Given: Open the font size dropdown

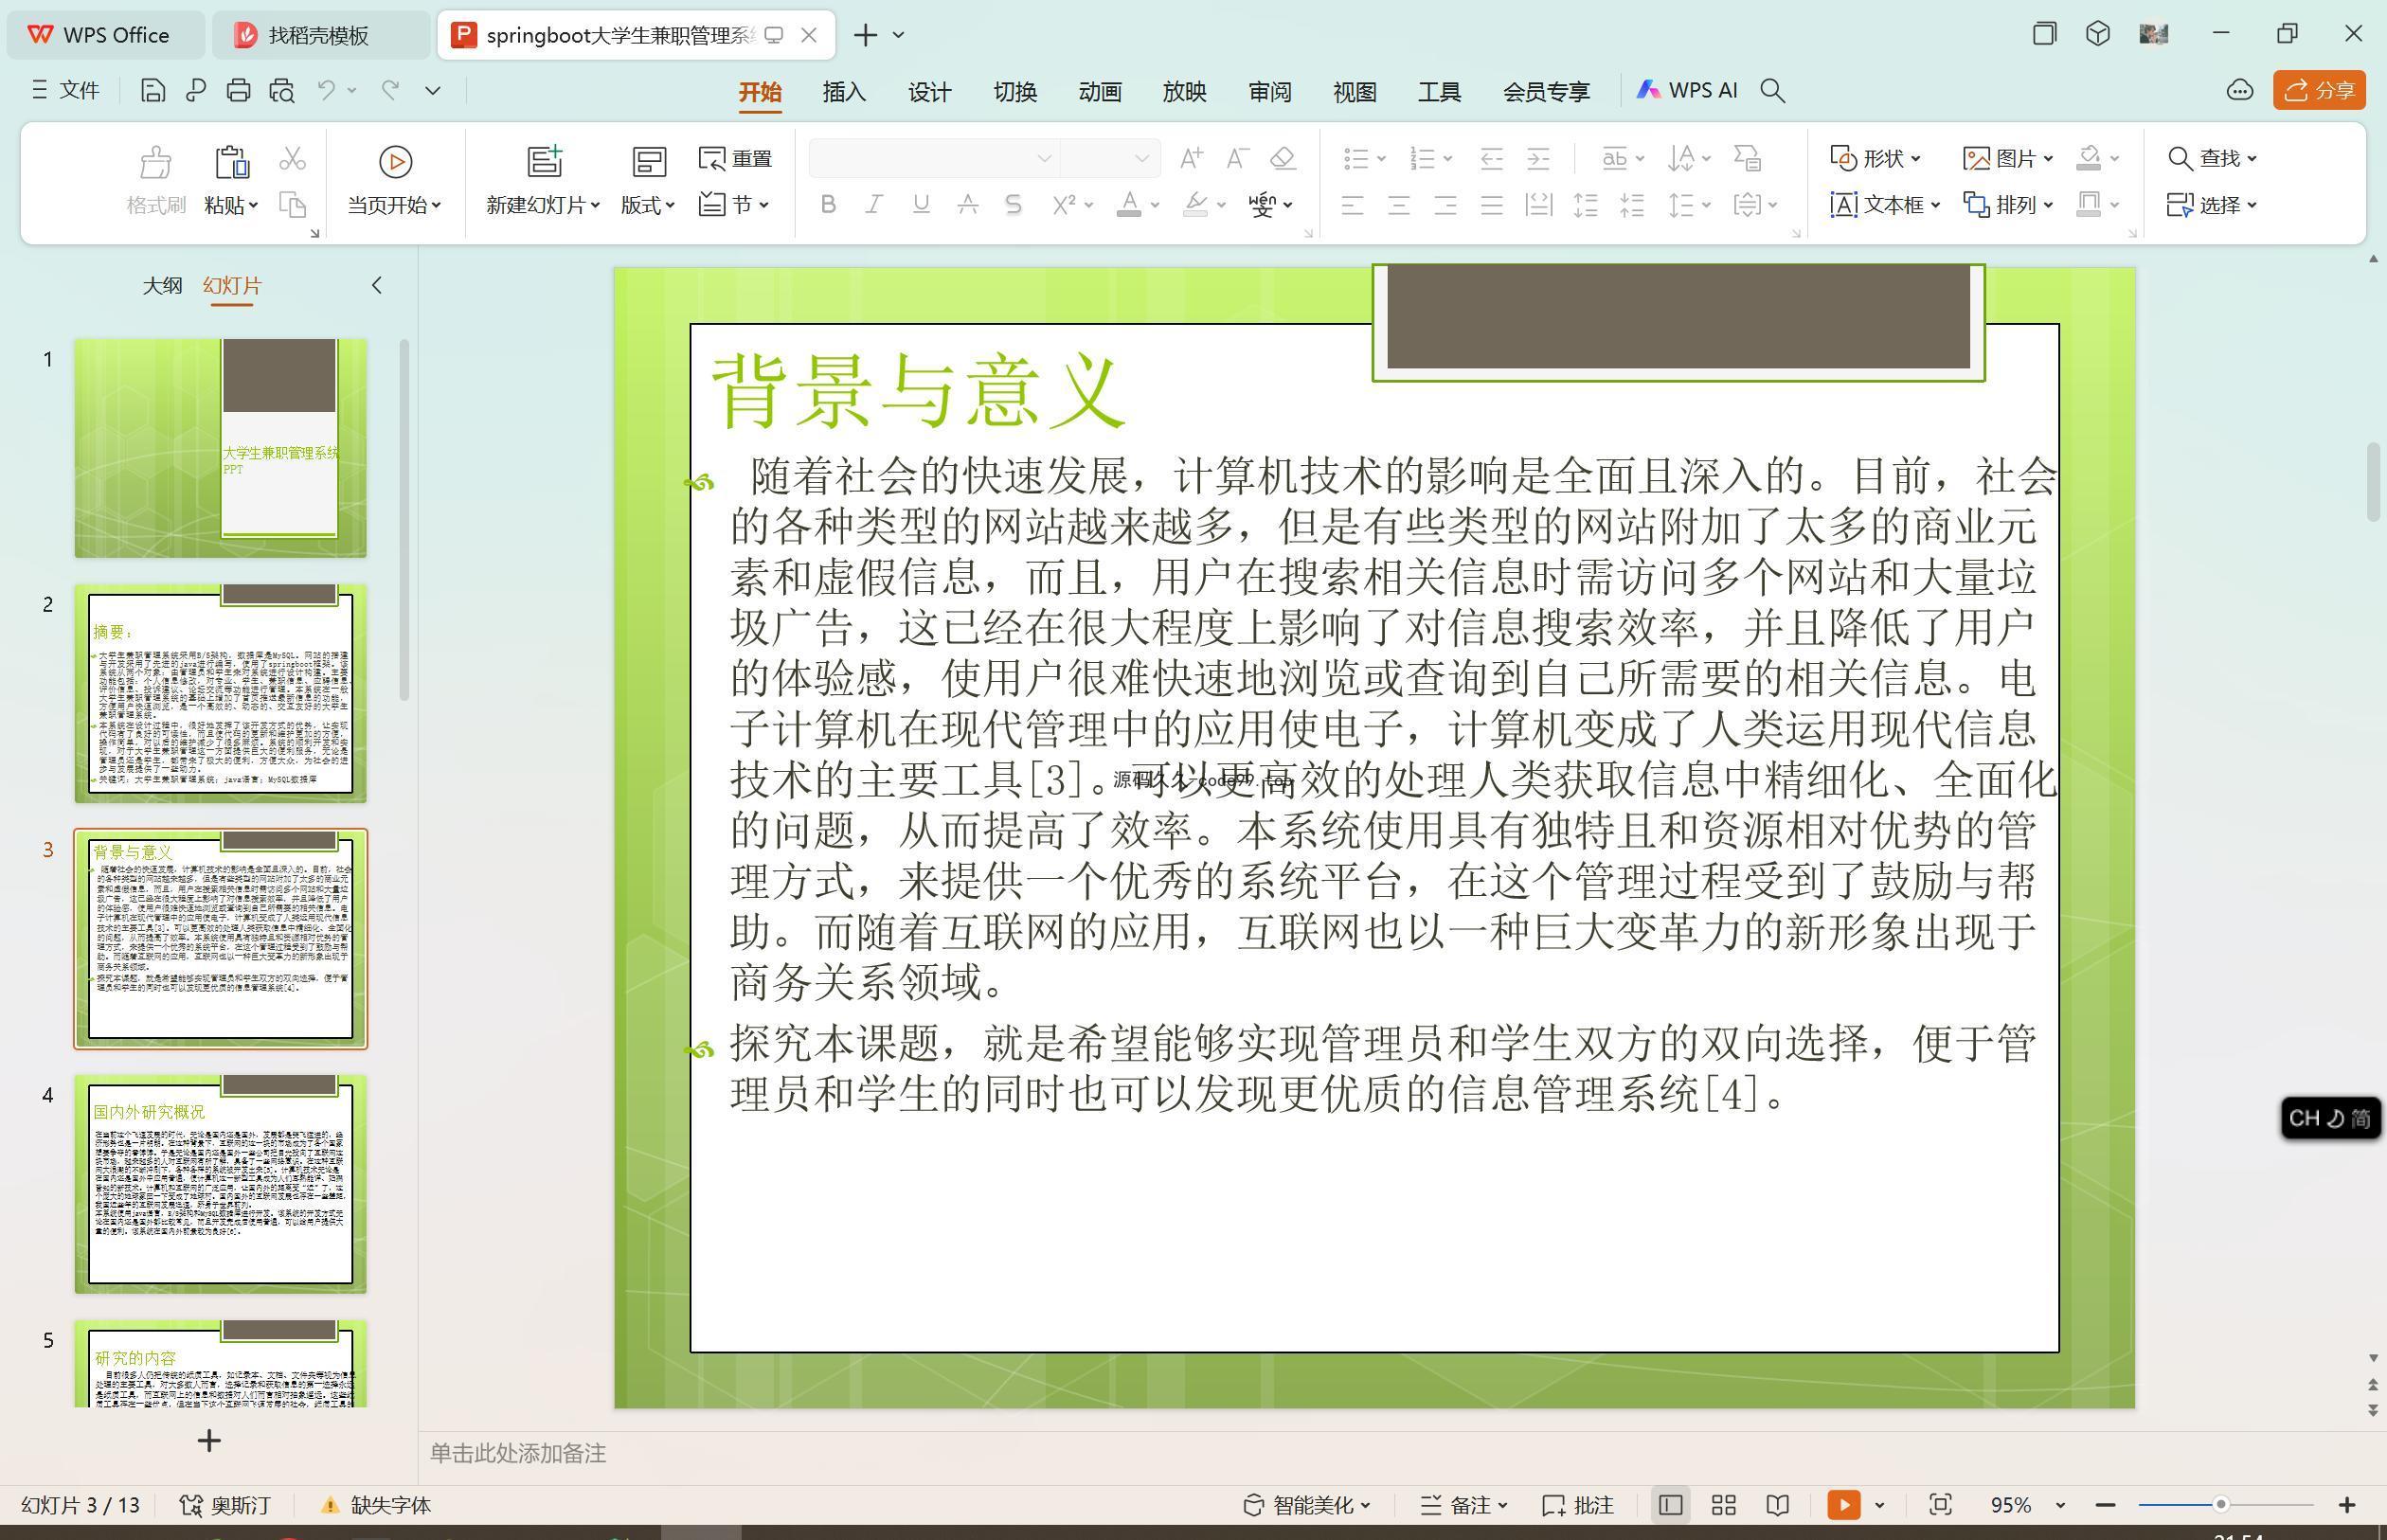Looking at the screenshot, I should coord(1142,158).
